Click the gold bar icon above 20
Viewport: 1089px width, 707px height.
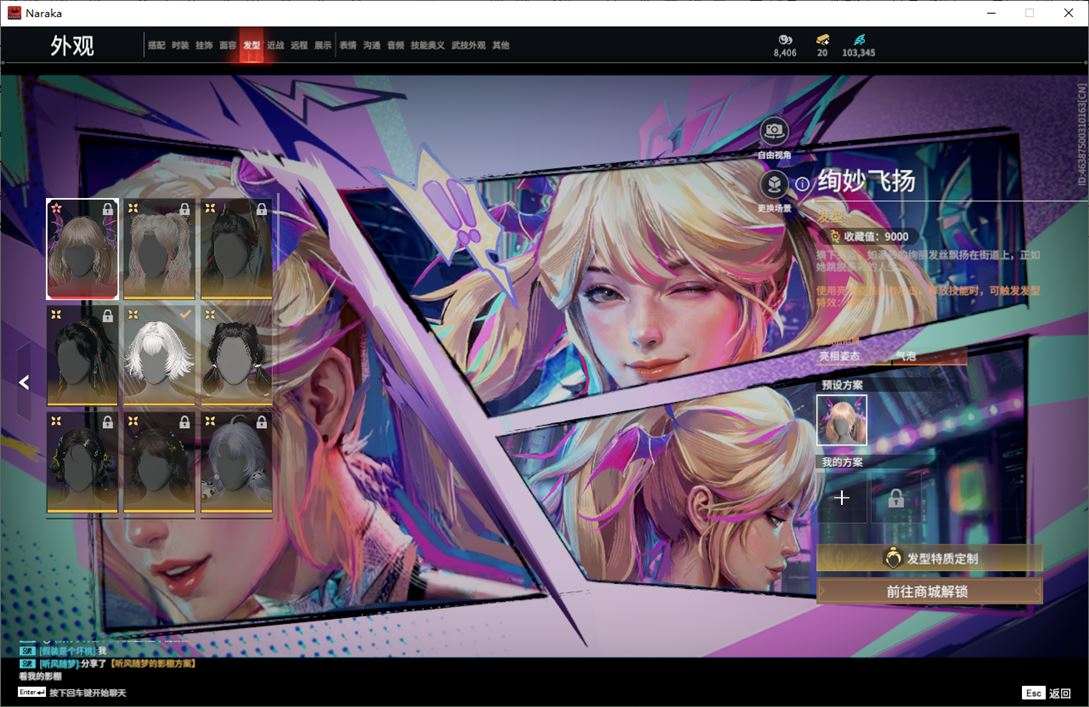822,40
